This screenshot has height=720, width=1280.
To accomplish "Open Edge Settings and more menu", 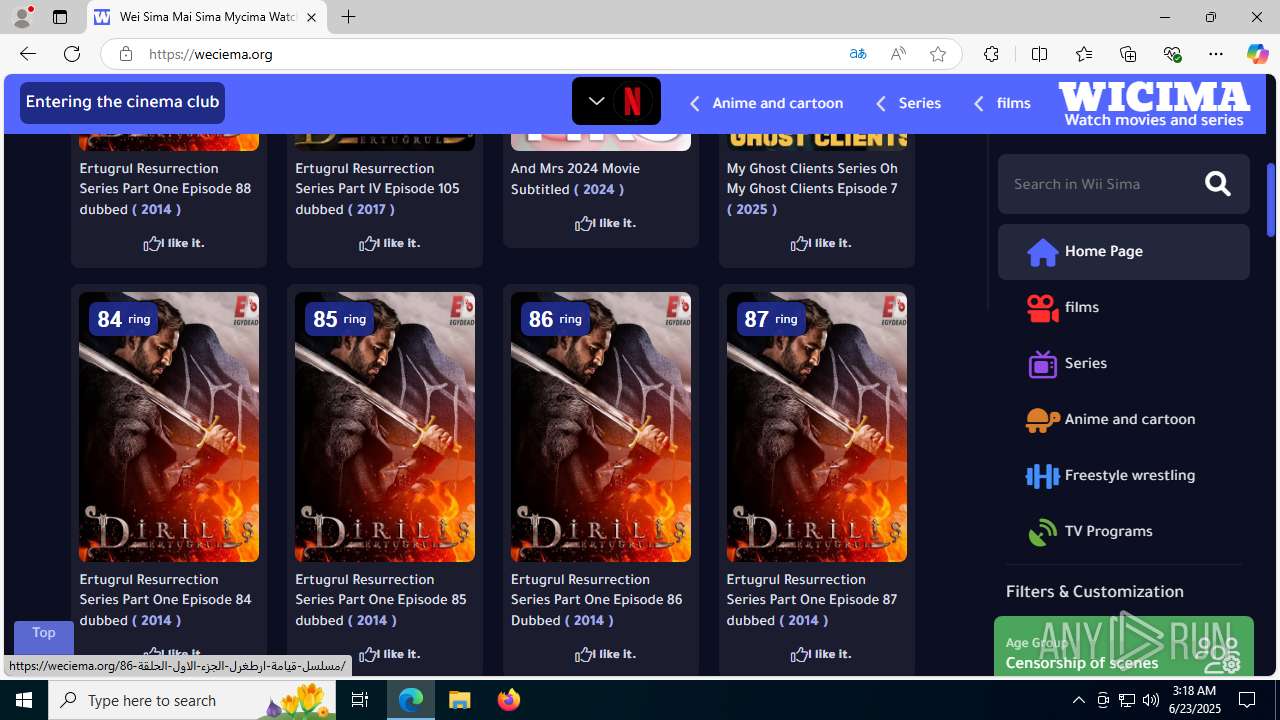I will click(x=1215, y=54).
